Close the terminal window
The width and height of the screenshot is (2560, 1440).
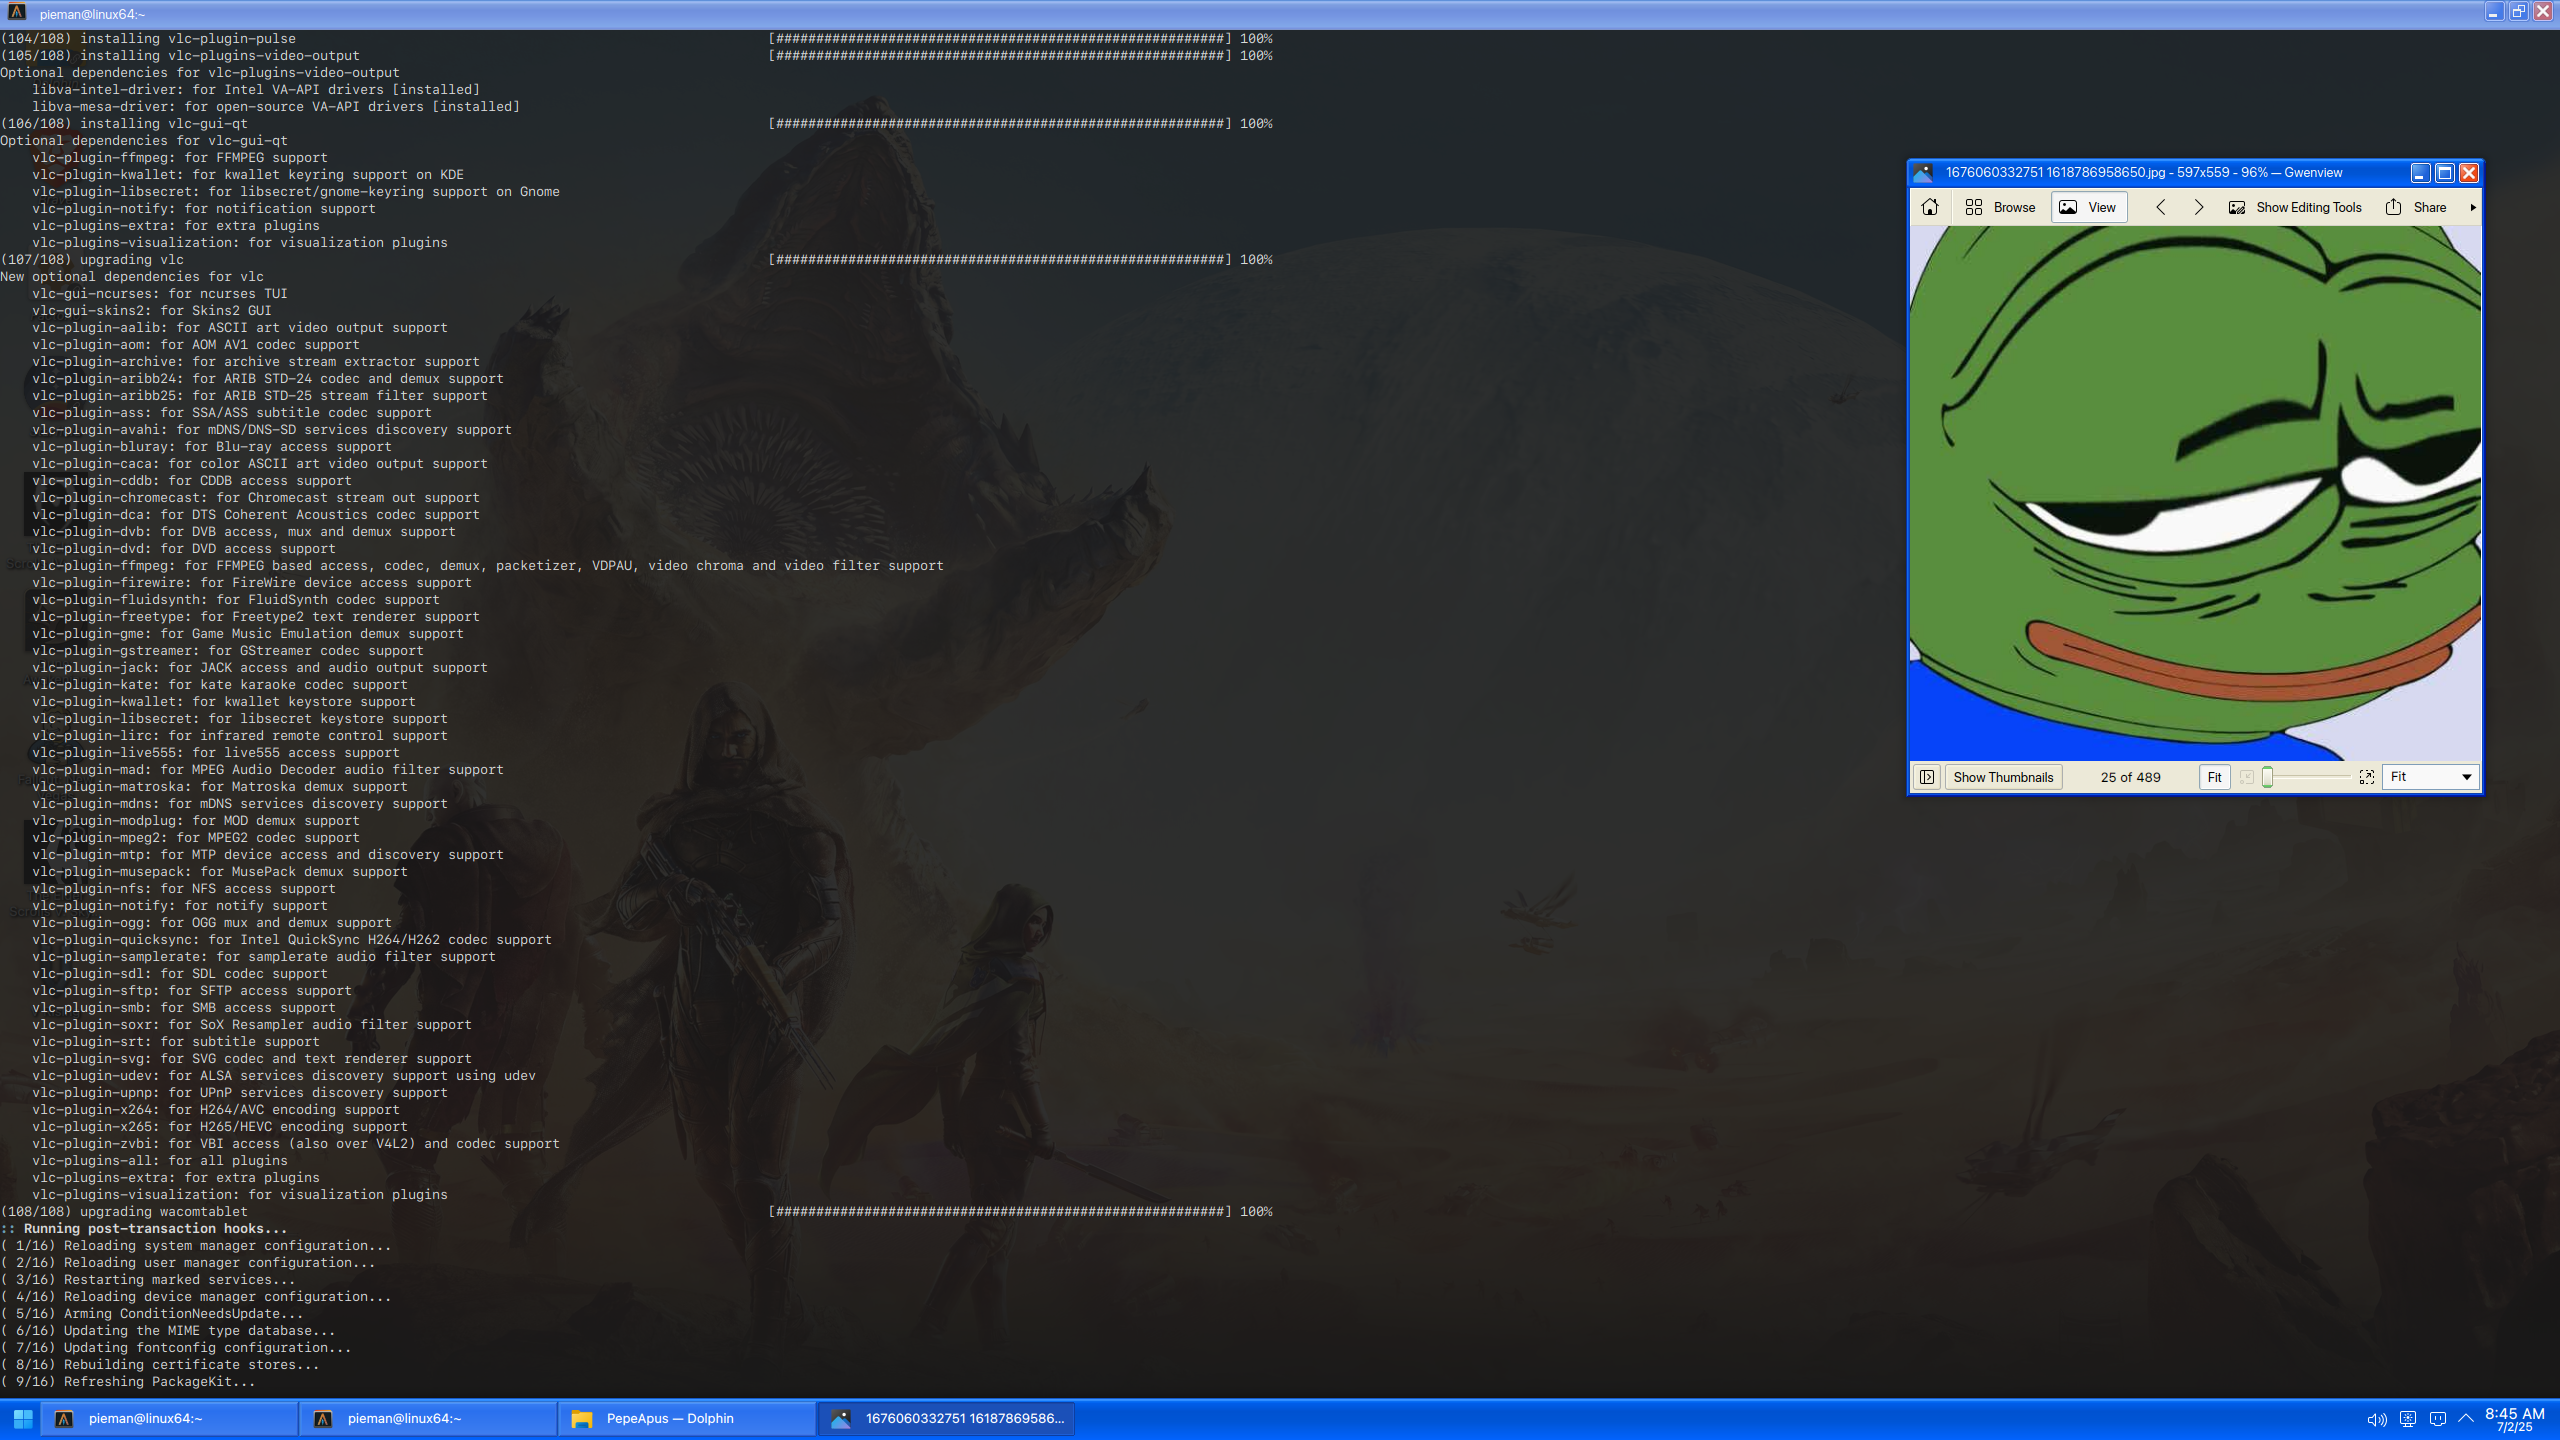(x=2543, y=12)
